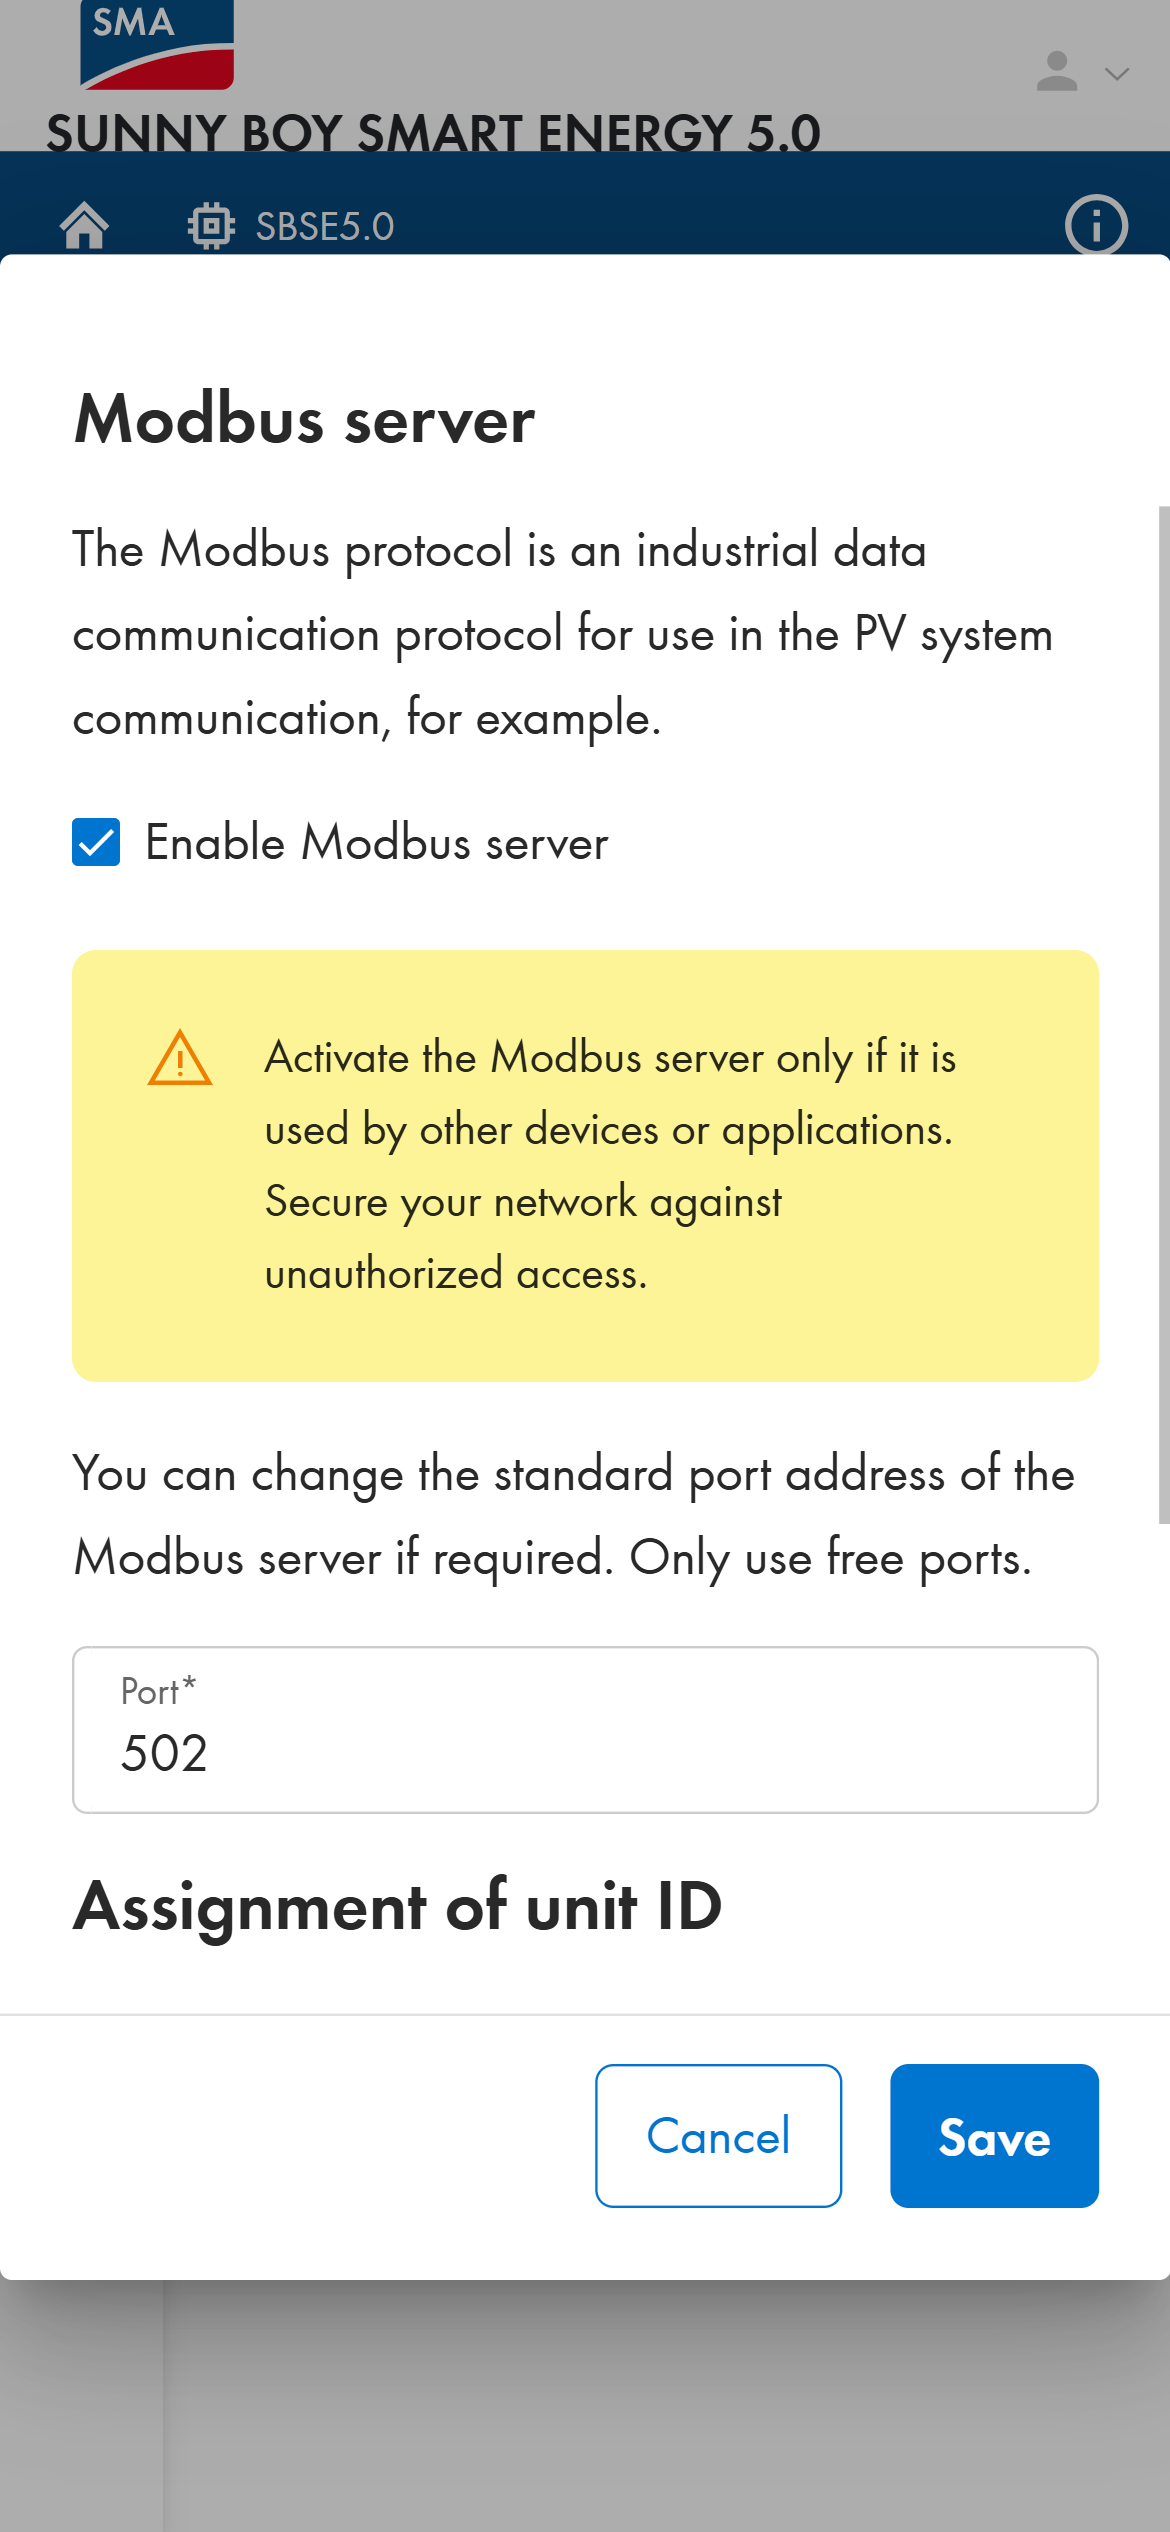The width and height of the screenshot is (1170, 2532).
Task: Click the Sunny Boy Smart Energy 5.0 title
Action: (x=433, y=133)
